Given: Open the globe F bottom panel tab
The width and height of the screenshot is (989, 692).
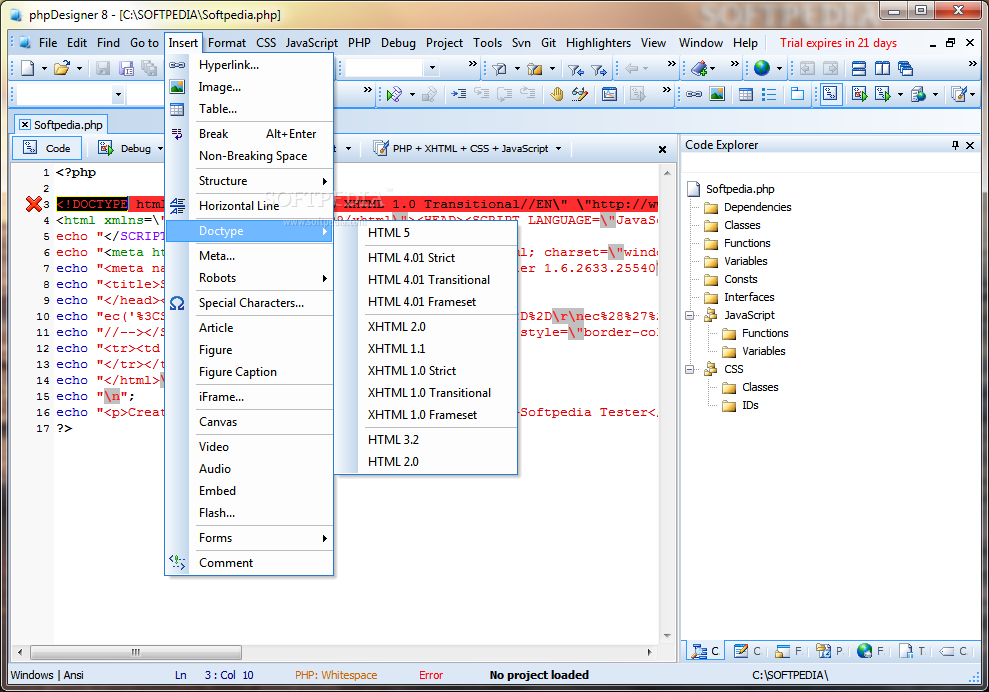Looking at the screenshot, I should coord(870,651).
